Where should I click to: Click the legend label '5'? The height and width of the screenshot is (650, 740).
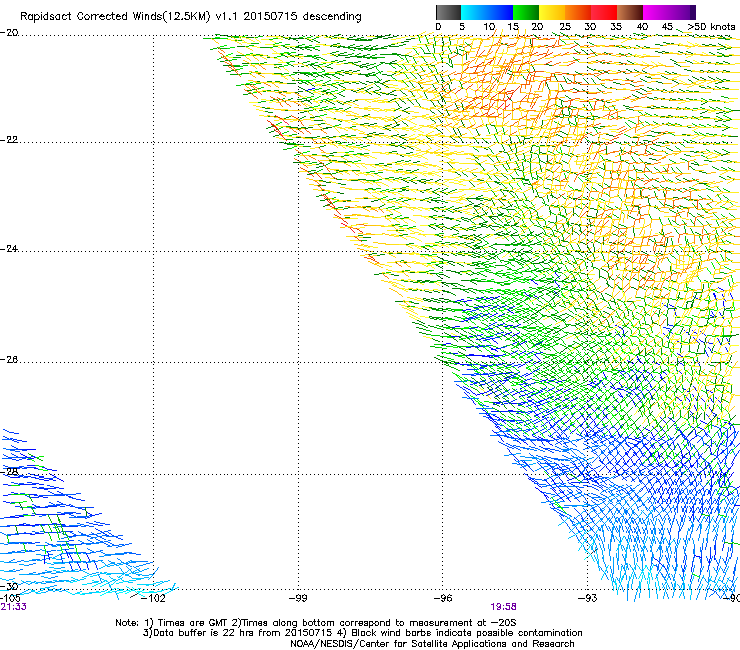(462, 27)
